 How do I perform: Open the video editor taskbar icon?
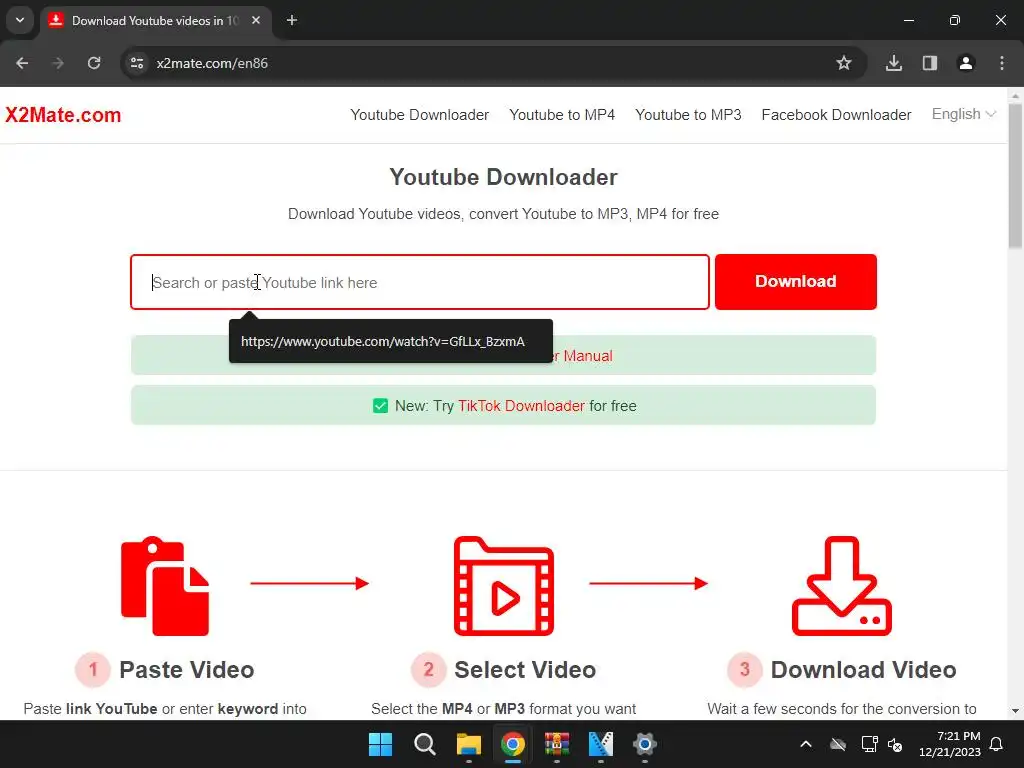pos(601,744)
